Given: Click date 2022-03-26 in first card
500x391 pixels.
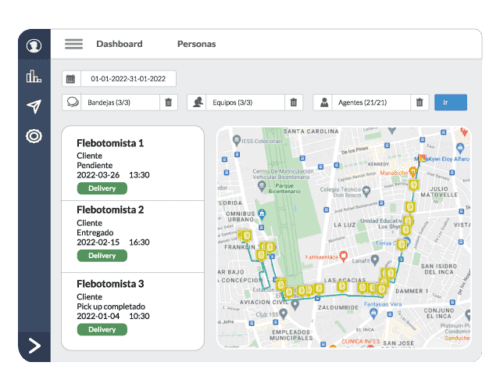Looking at the screenshot, I should (x=98, y=175).
